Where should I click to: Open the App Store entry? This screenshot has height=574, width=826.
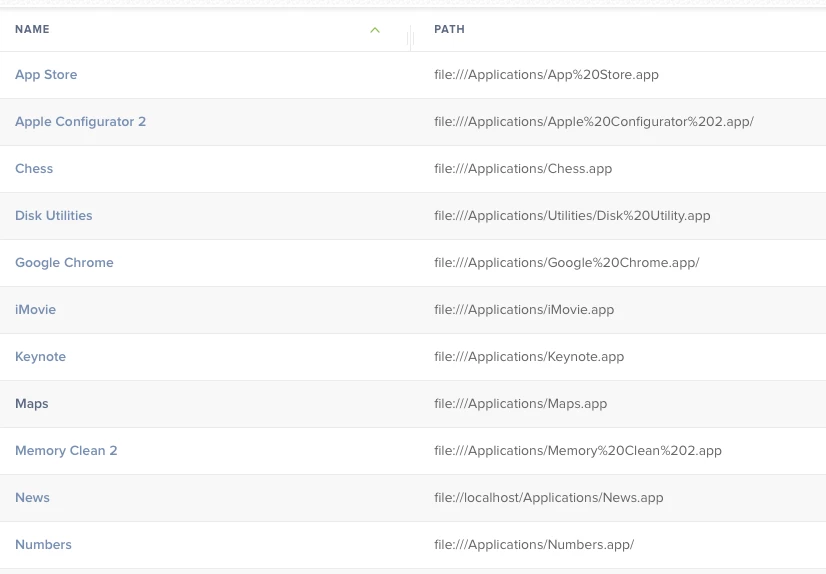pyautogui.click(x=46, y=75)
